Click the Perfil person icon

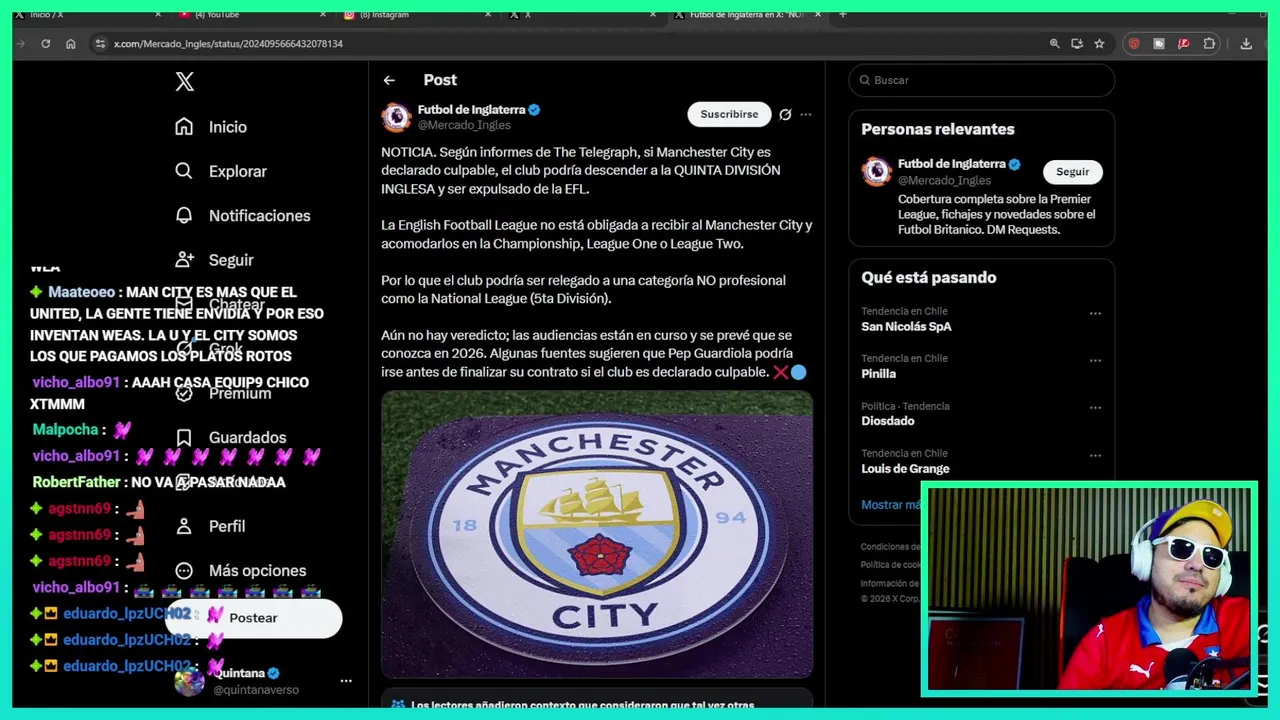click(184, 526)
